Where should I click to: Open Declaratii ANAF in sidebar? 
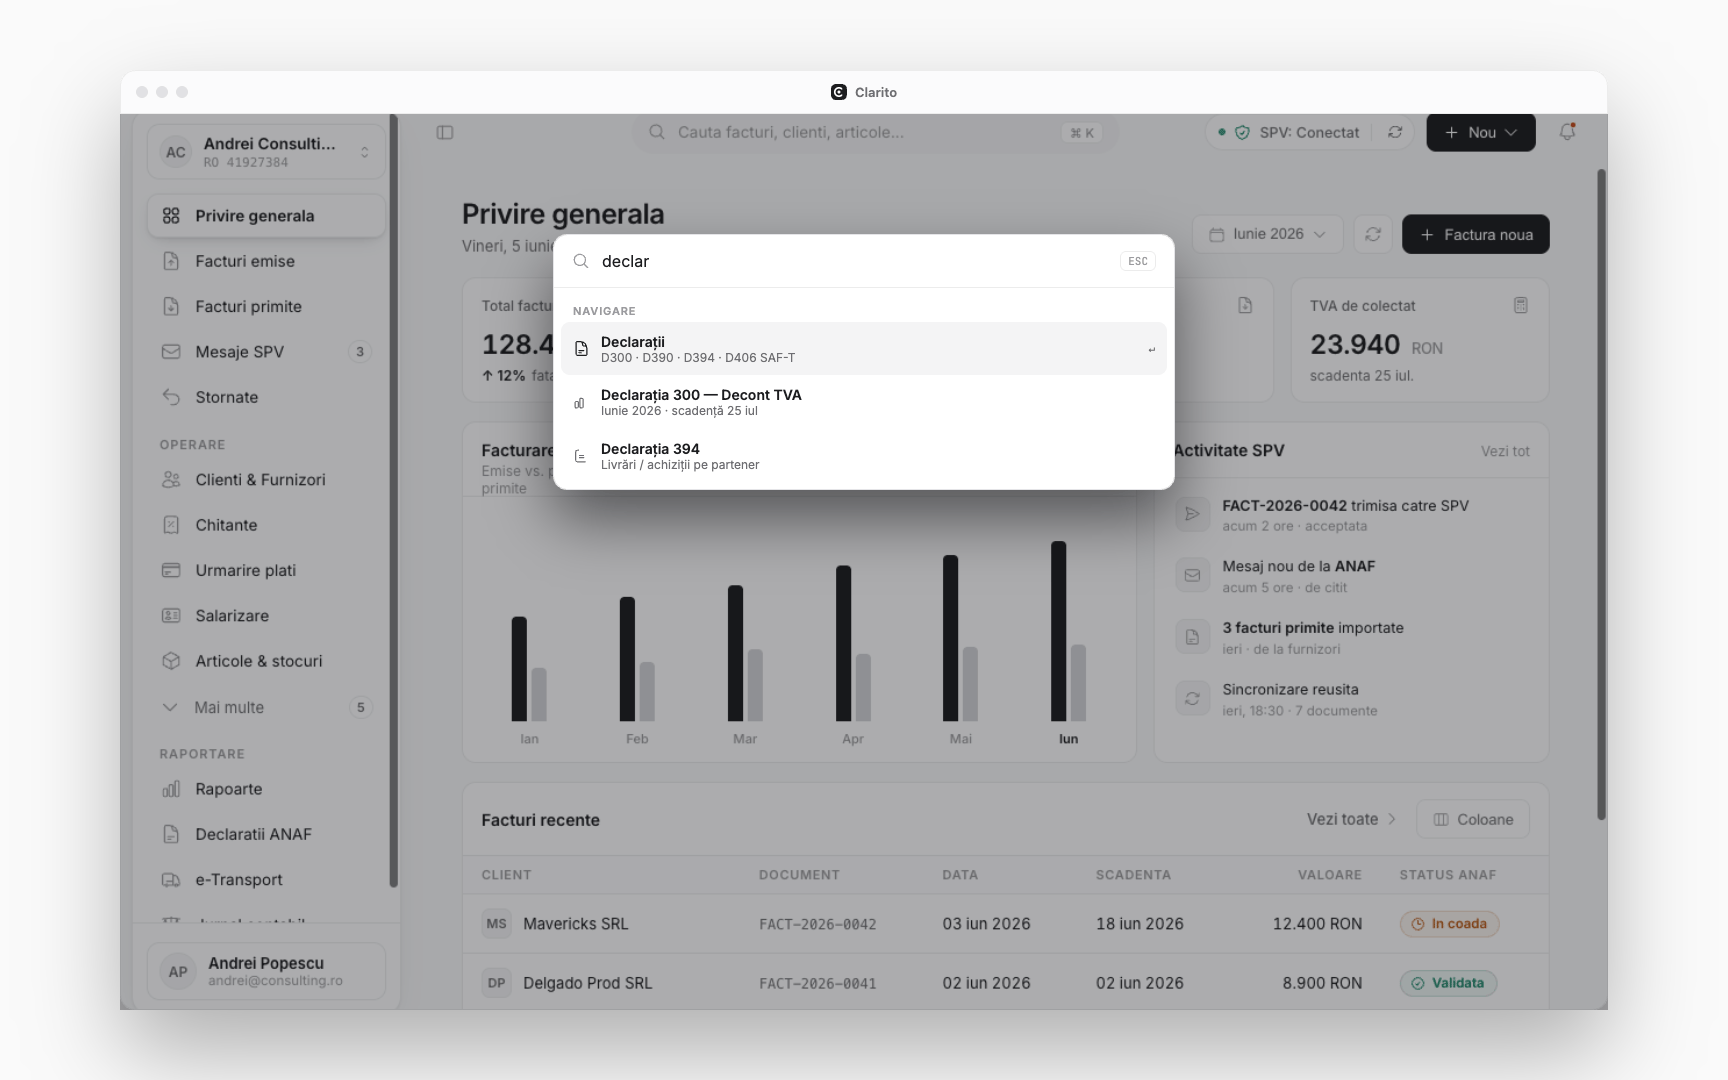(x=266, y=834)
